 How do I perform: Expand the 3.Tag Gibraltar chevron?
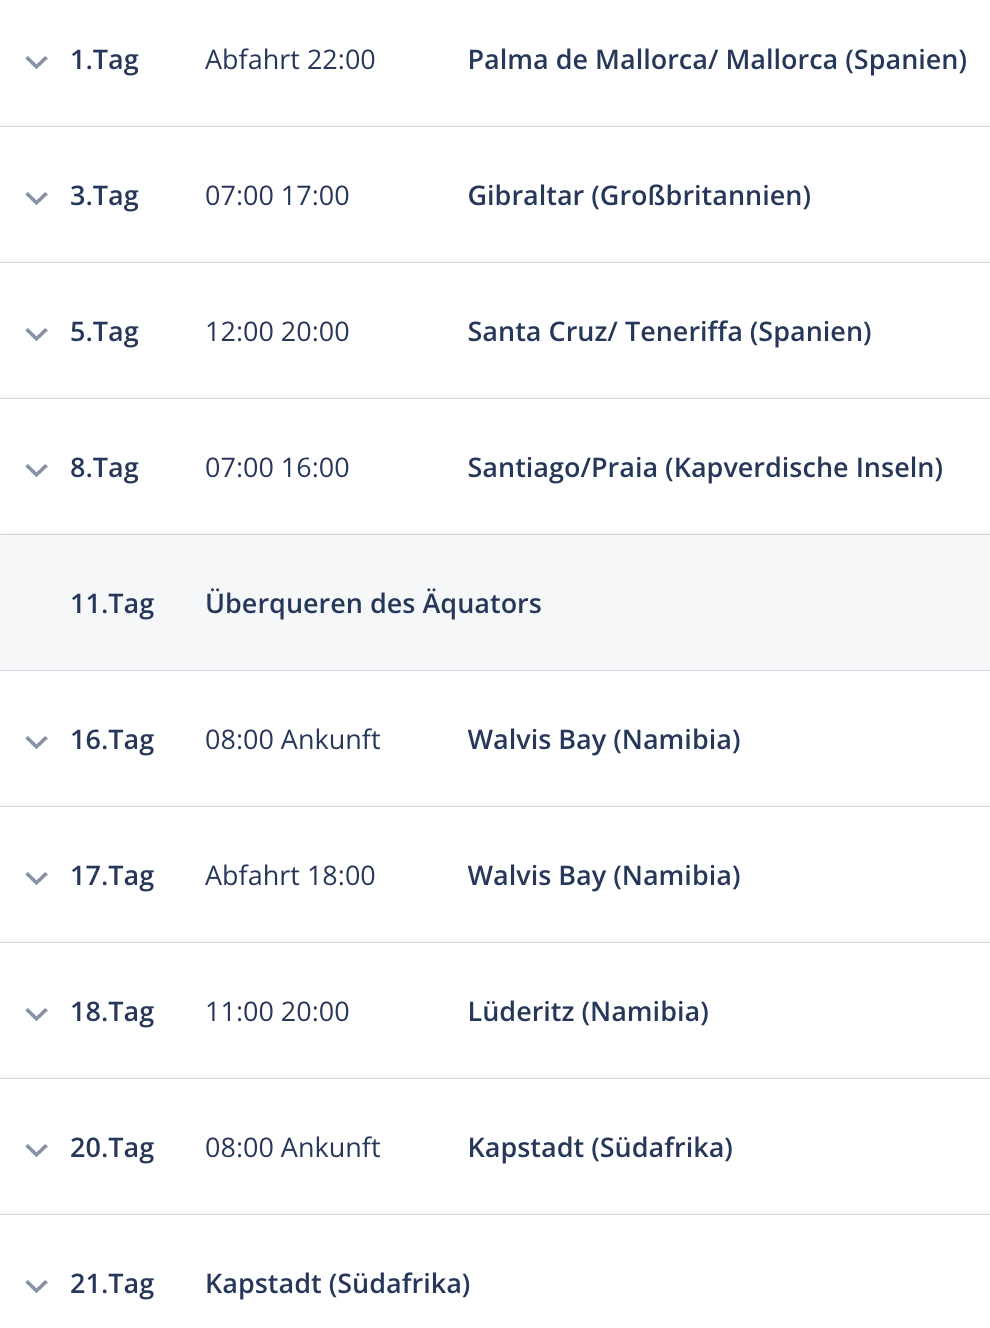click(36, 199)
